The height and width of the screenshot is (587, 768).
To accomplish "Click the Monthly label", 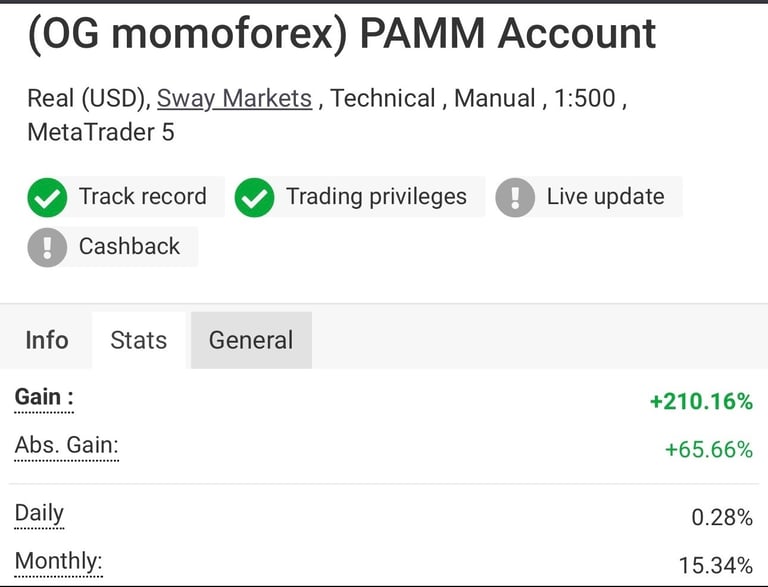I will pos(58,561).
